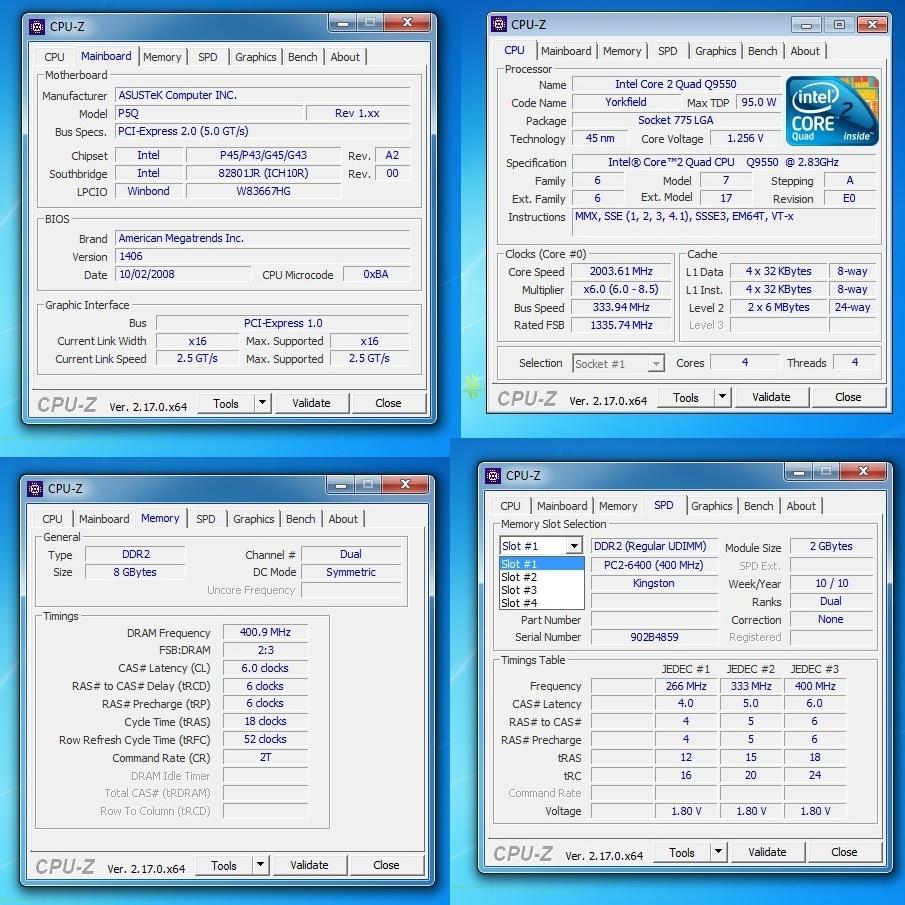Viewport: 905px width, 905px height.
Task: Click the Intel Core 2 Quad logo in CPU window
Action: (832, 111)
